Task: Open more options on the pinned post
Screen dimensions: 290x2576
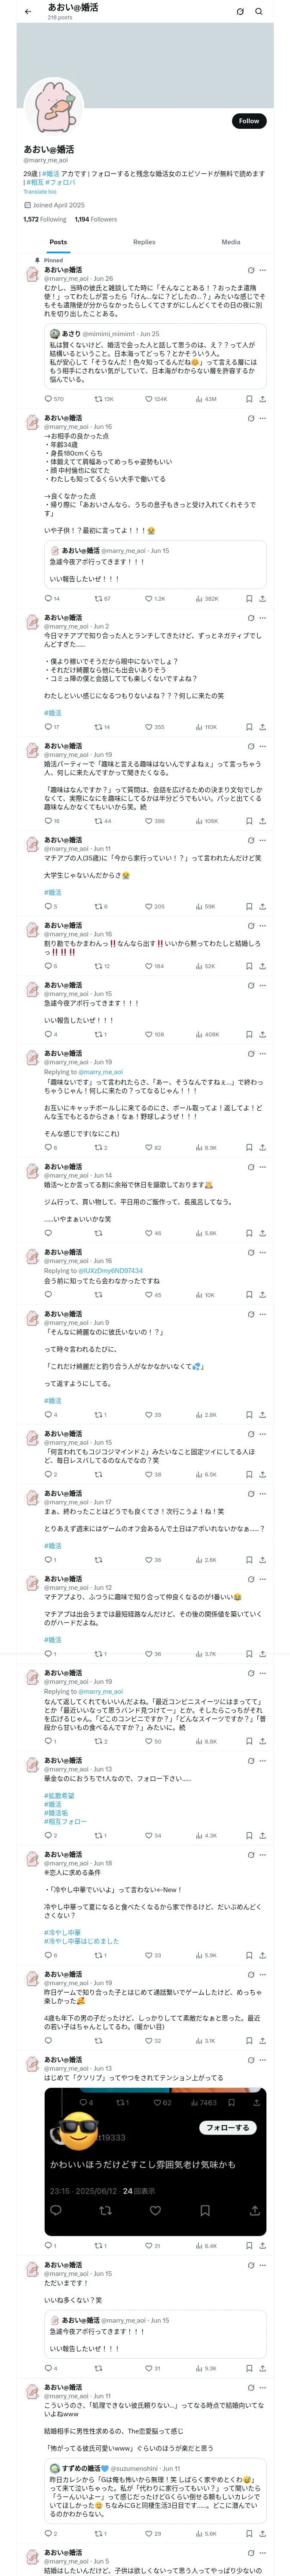Action: [x=263, y=270]
